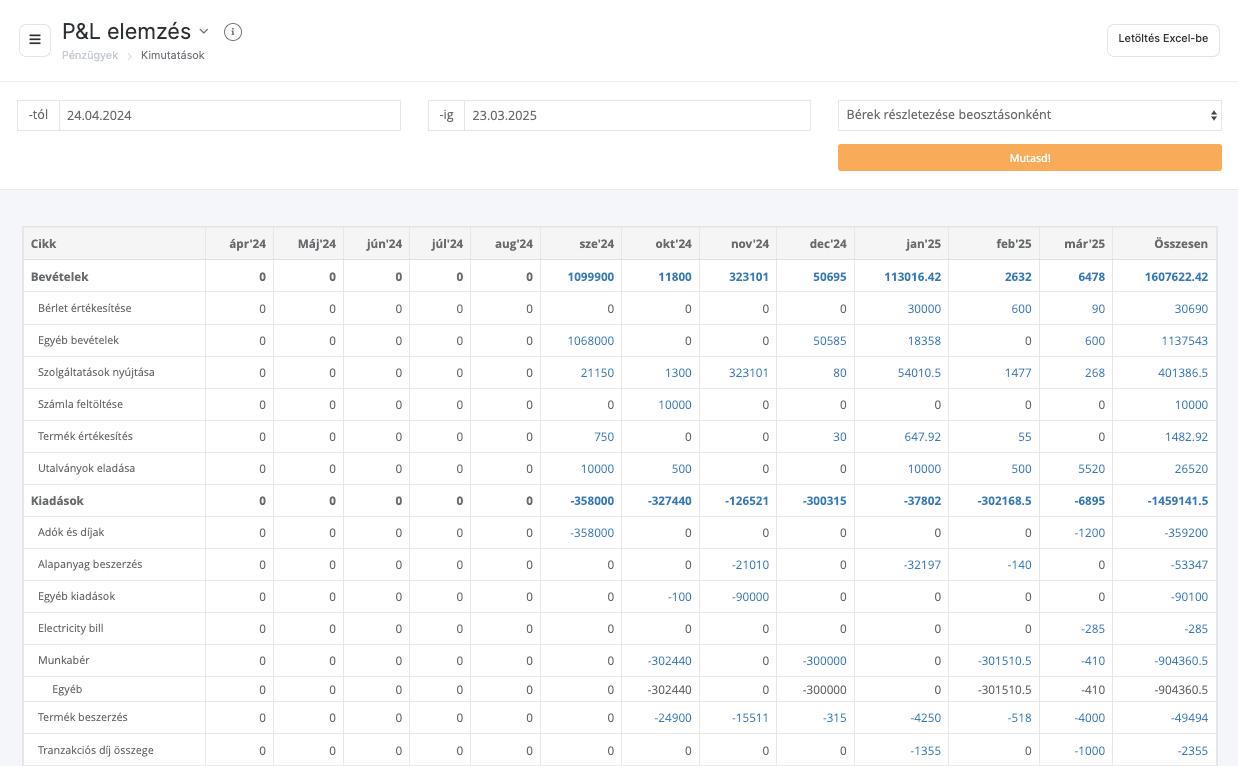This screenshot has height=766, width=1238.
Task: Open the Pénzügyek breadcrumb link
Action: (x=90, y=56)
